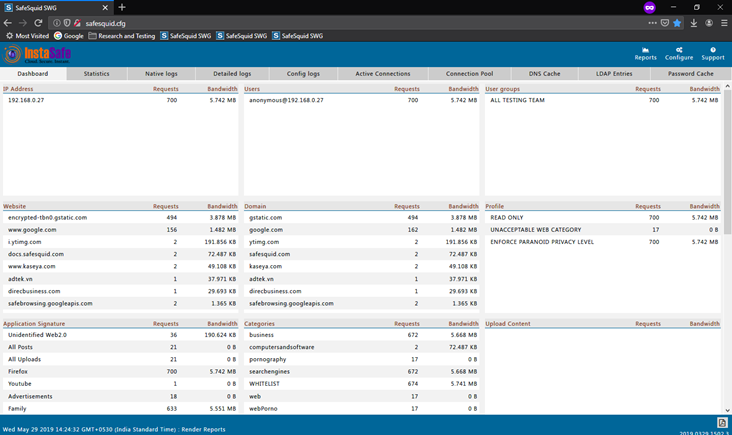
Task: Open the page actions three-dot menu
Action: coord(652,22)
